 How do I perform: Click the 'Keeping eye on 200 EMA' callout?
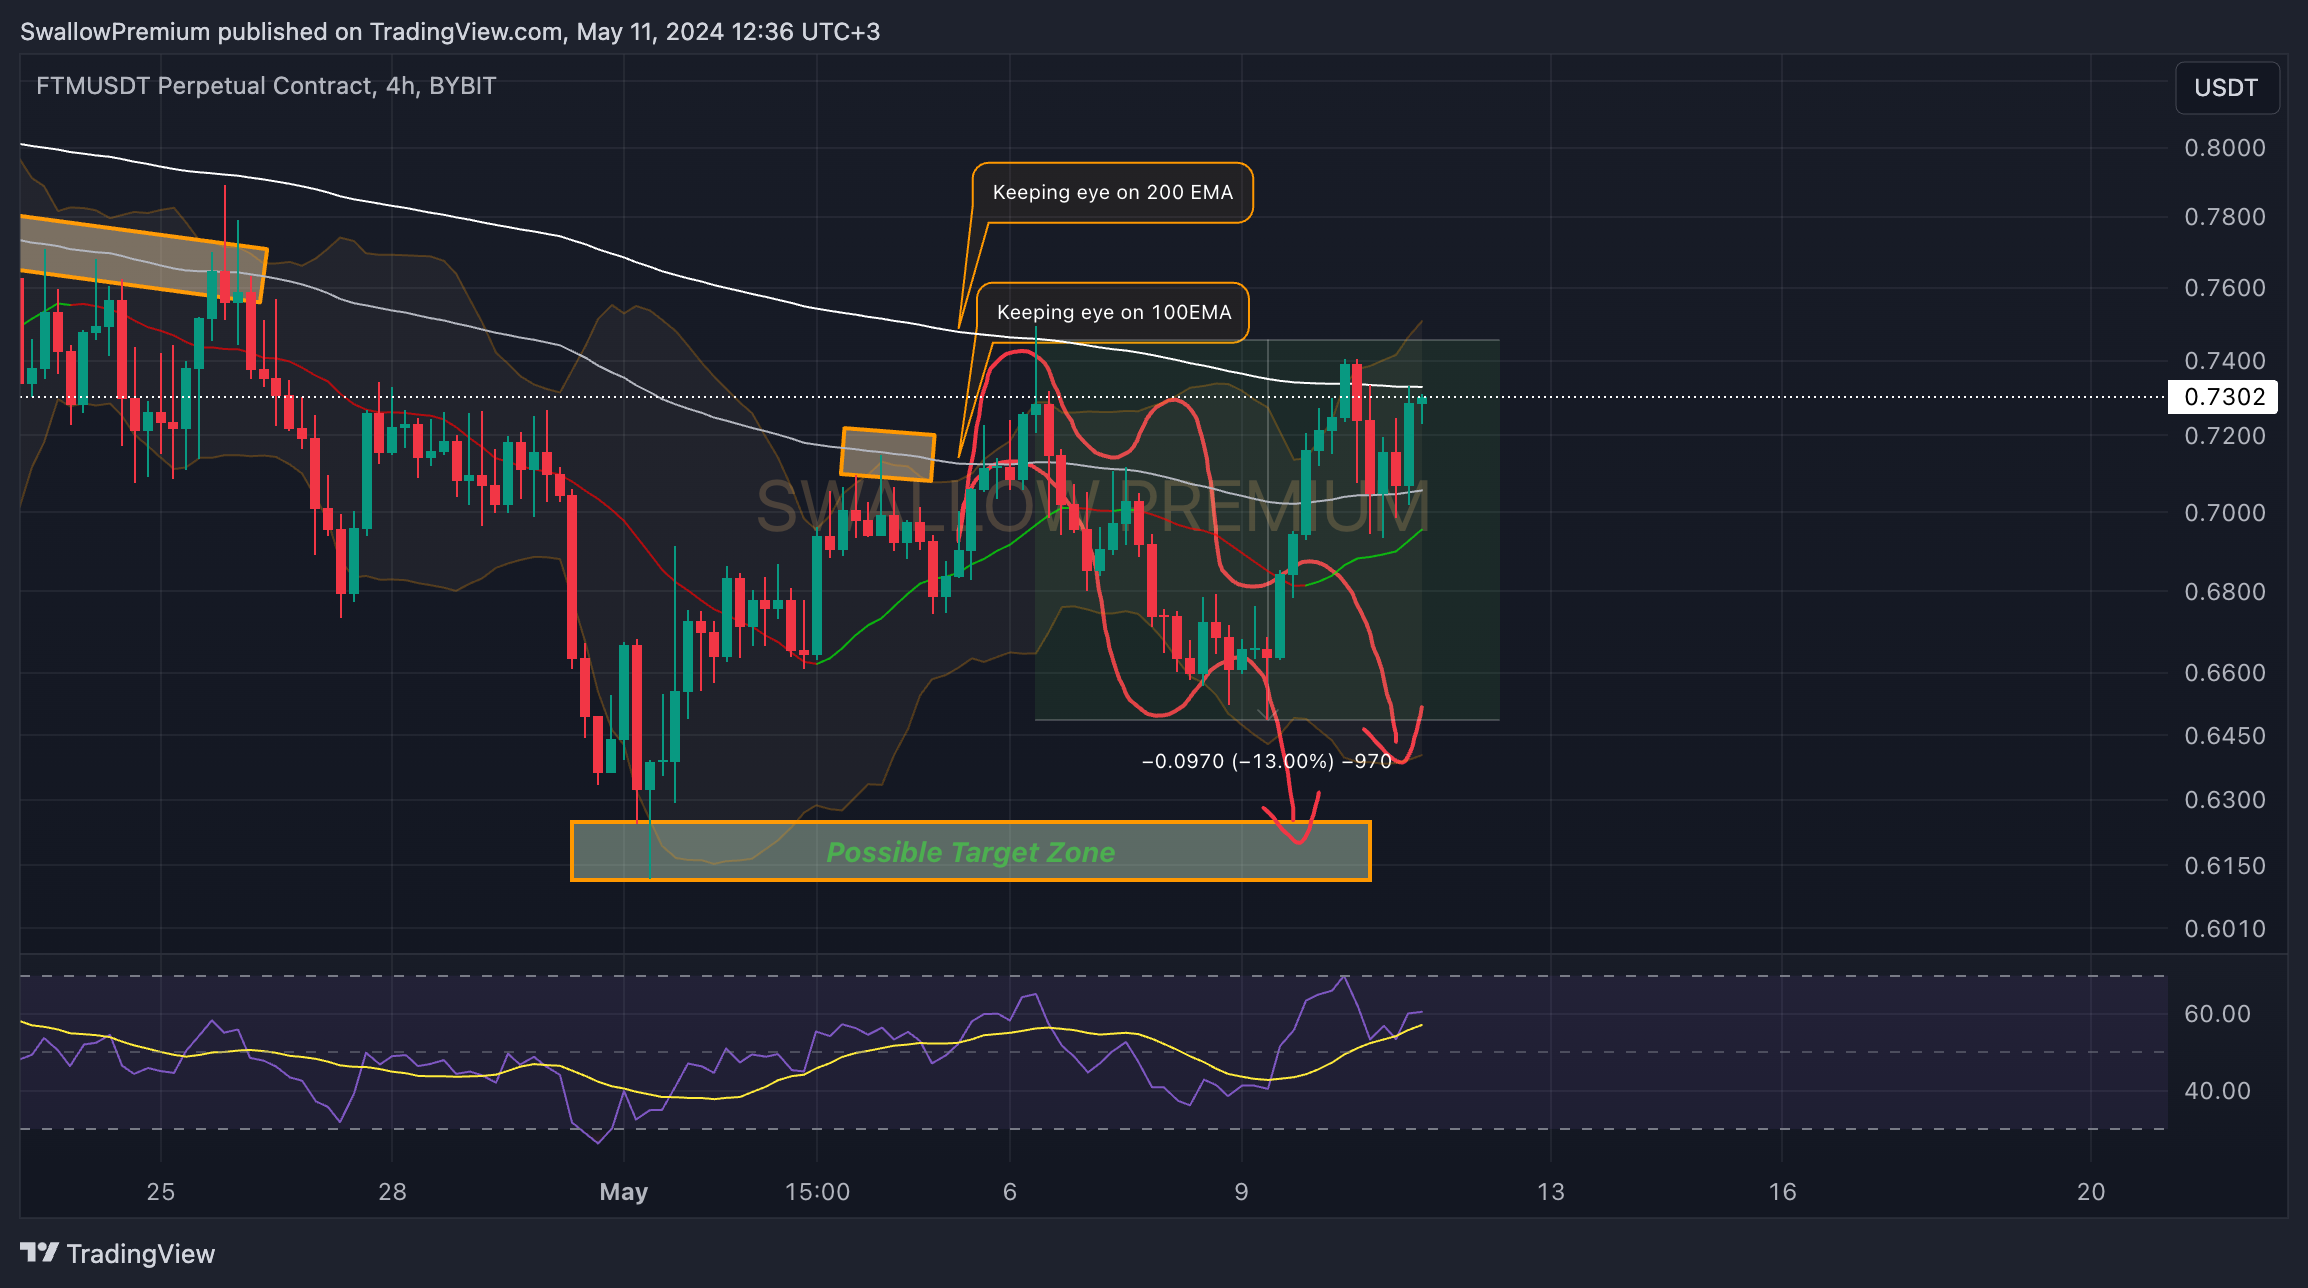point(1112,192)
